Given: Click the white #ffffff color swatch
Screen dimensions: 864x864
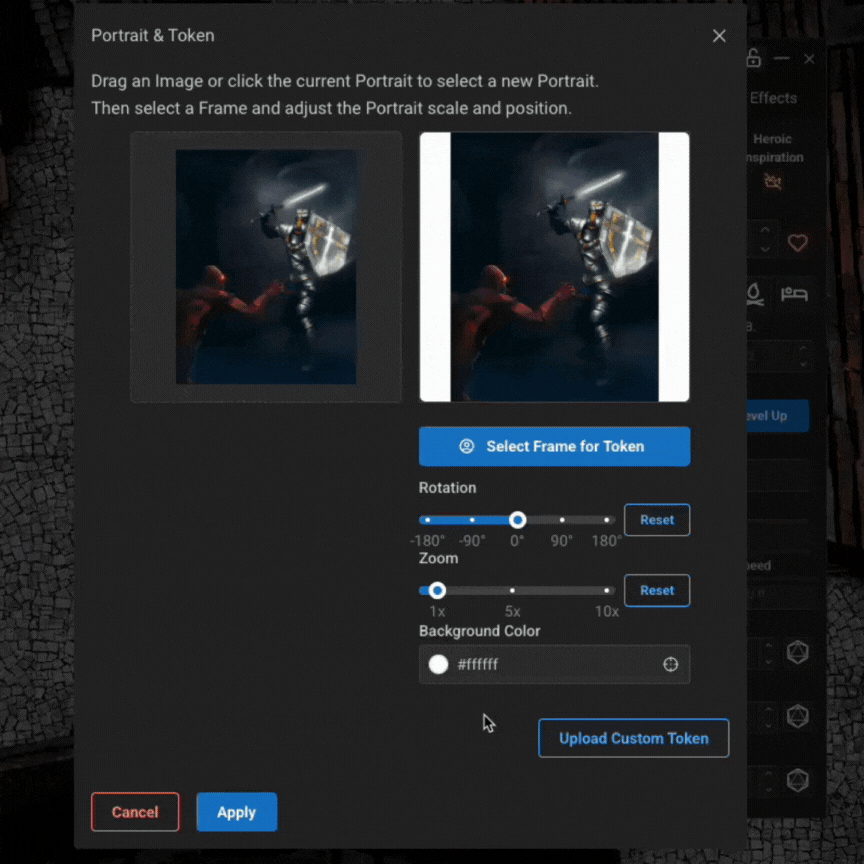Looking at the screenshot, I should [x=438, y=664].
